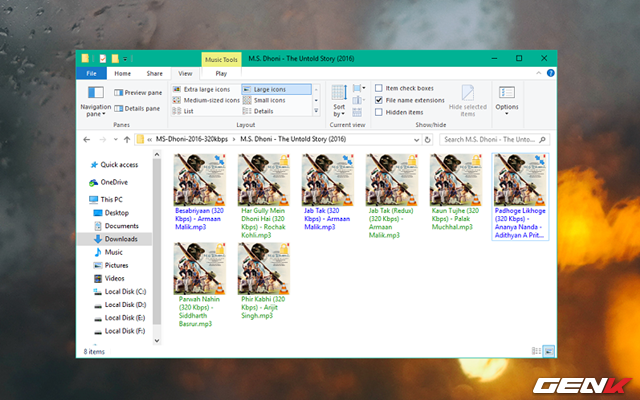Select Kaun Tujhe Palak Muchhal.mp3
Viewport: 640px width, 400px height.
(456, 192)
